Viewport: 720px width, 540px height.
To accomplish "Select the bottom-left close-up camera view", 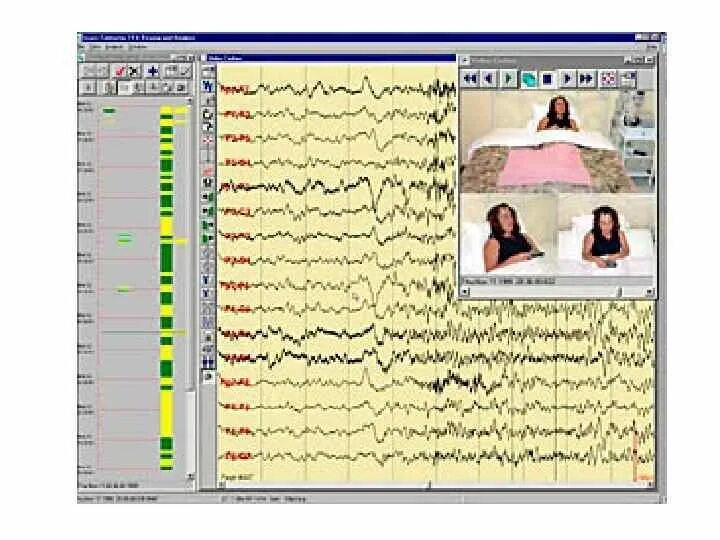I will 509,235.
